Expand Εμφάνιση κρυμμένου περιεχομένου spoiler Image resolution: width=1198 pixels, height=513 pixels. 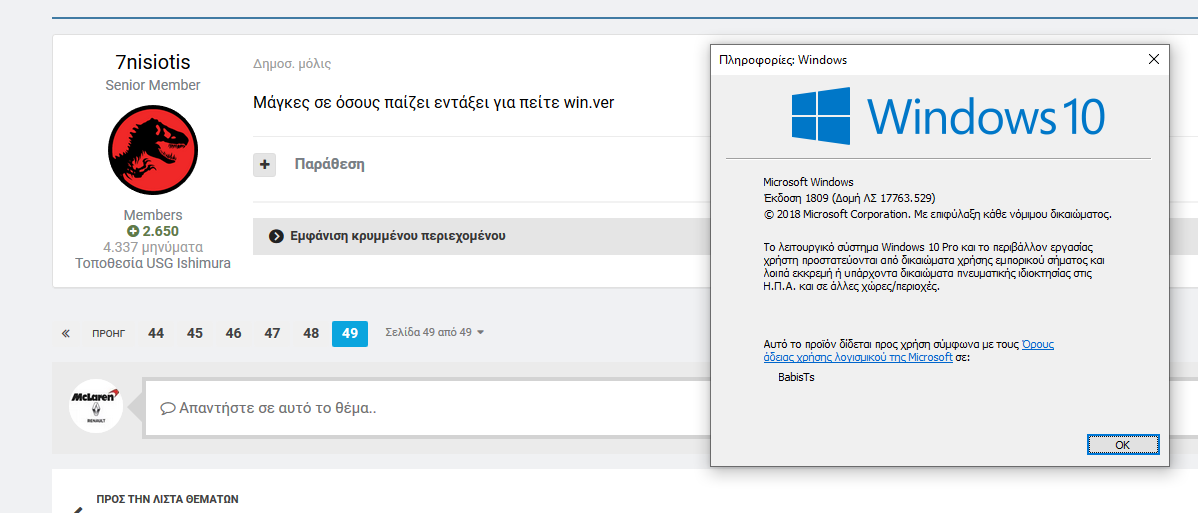tap(481, 235)
